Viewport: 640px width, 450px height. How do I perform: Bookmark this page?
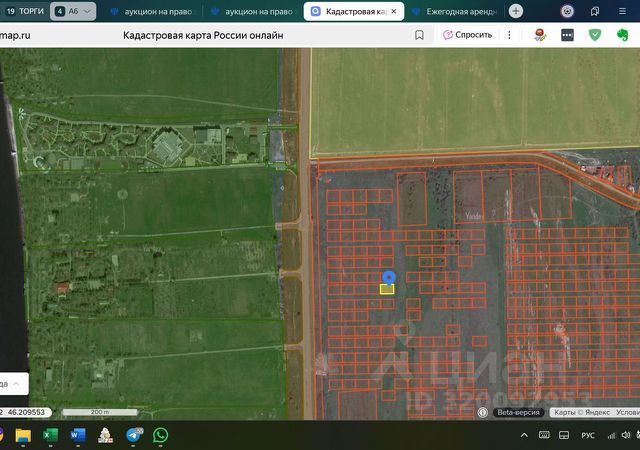pyautogui.click(x=419, y=35)
